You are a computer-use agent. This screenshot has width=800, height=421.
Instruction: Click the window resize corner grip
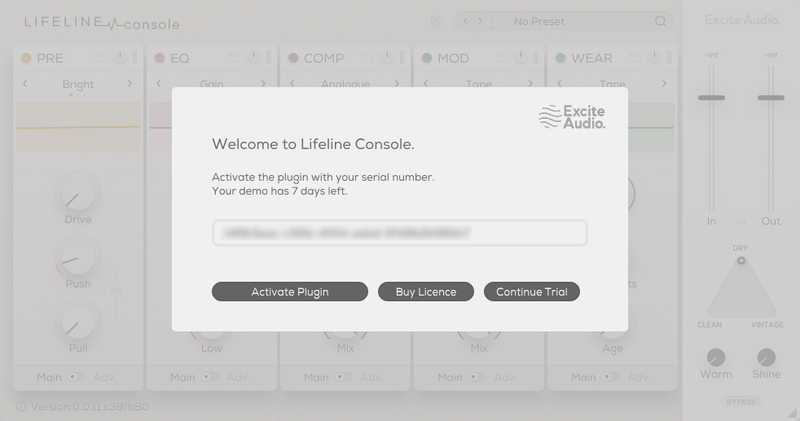tap(792, 413)
